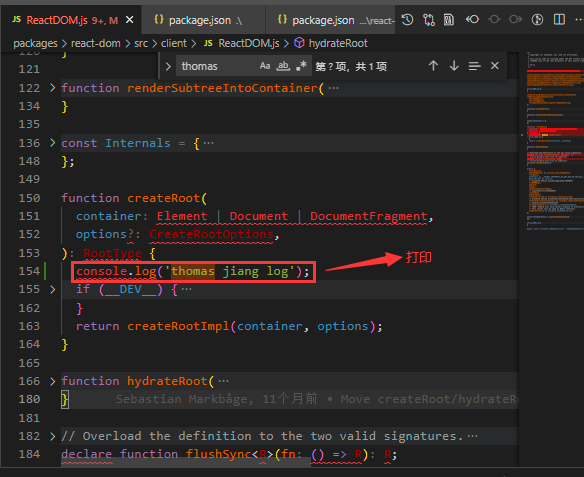Click the cube symbol icon beside hydrateRoot
Image resolution: width=584 pixels, height=477 pixels.
coord(299,43)
